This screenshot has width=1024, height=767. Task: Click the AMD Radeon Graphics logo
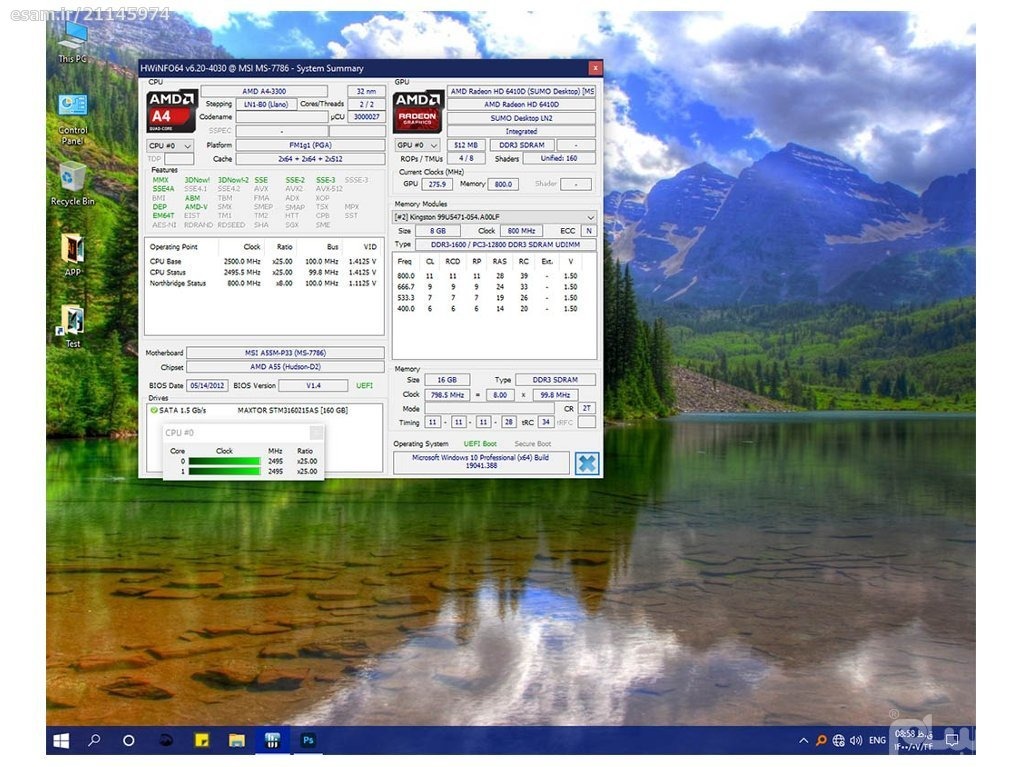point(417,110)
